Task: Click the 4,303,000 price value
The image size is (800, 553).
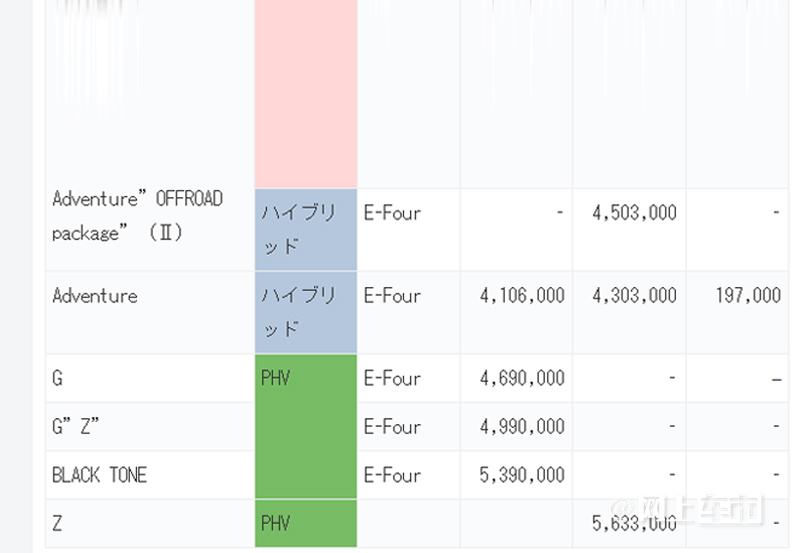Action: 634,295
